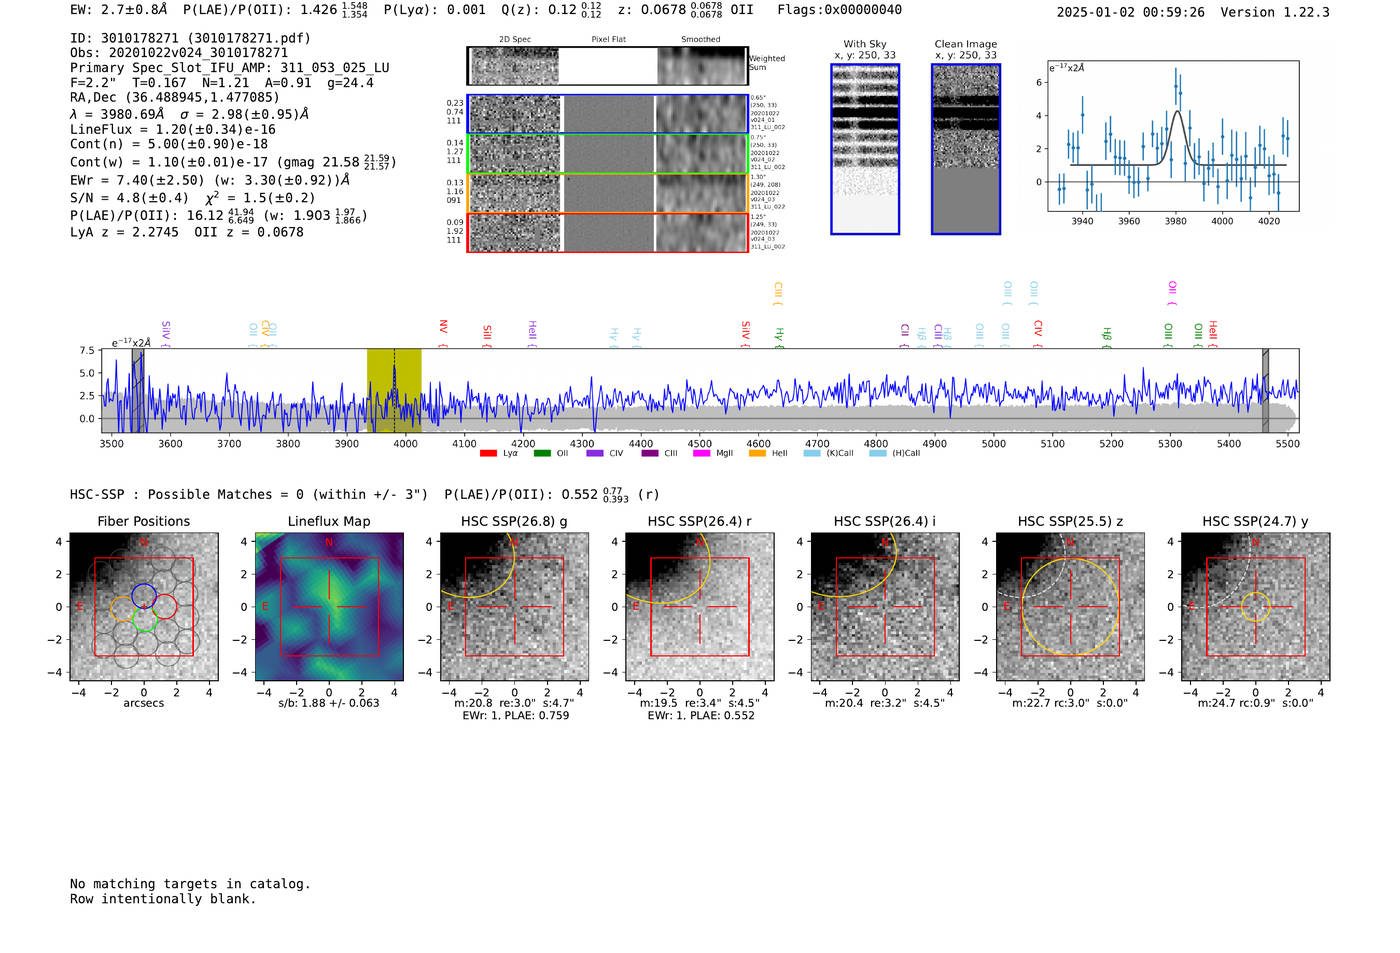This screenshot has height=953, width=1400.
Task: Click the purple SiIV marker near 3600Å
Action: [166, 333]
